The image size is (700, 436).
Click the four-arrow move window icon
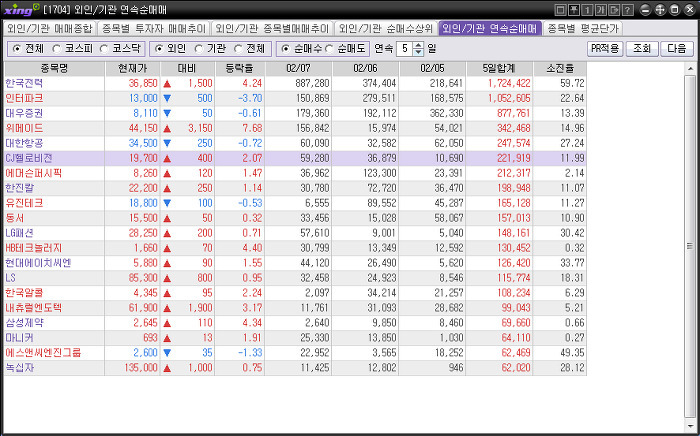(660, 10)
